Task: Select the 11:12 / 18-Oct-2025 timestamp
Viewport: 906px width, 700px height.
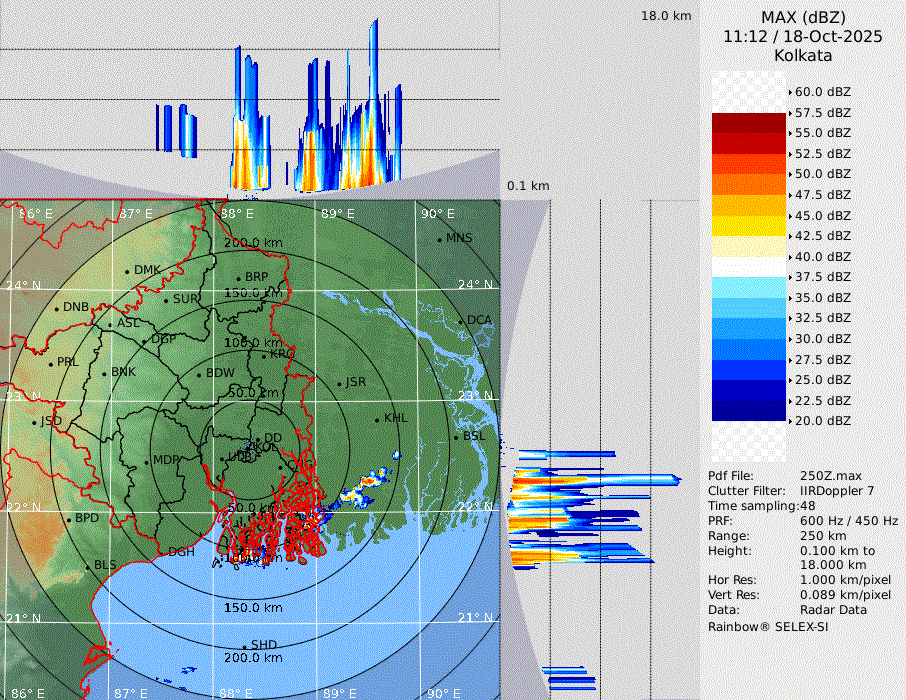Action: [803, 36]
